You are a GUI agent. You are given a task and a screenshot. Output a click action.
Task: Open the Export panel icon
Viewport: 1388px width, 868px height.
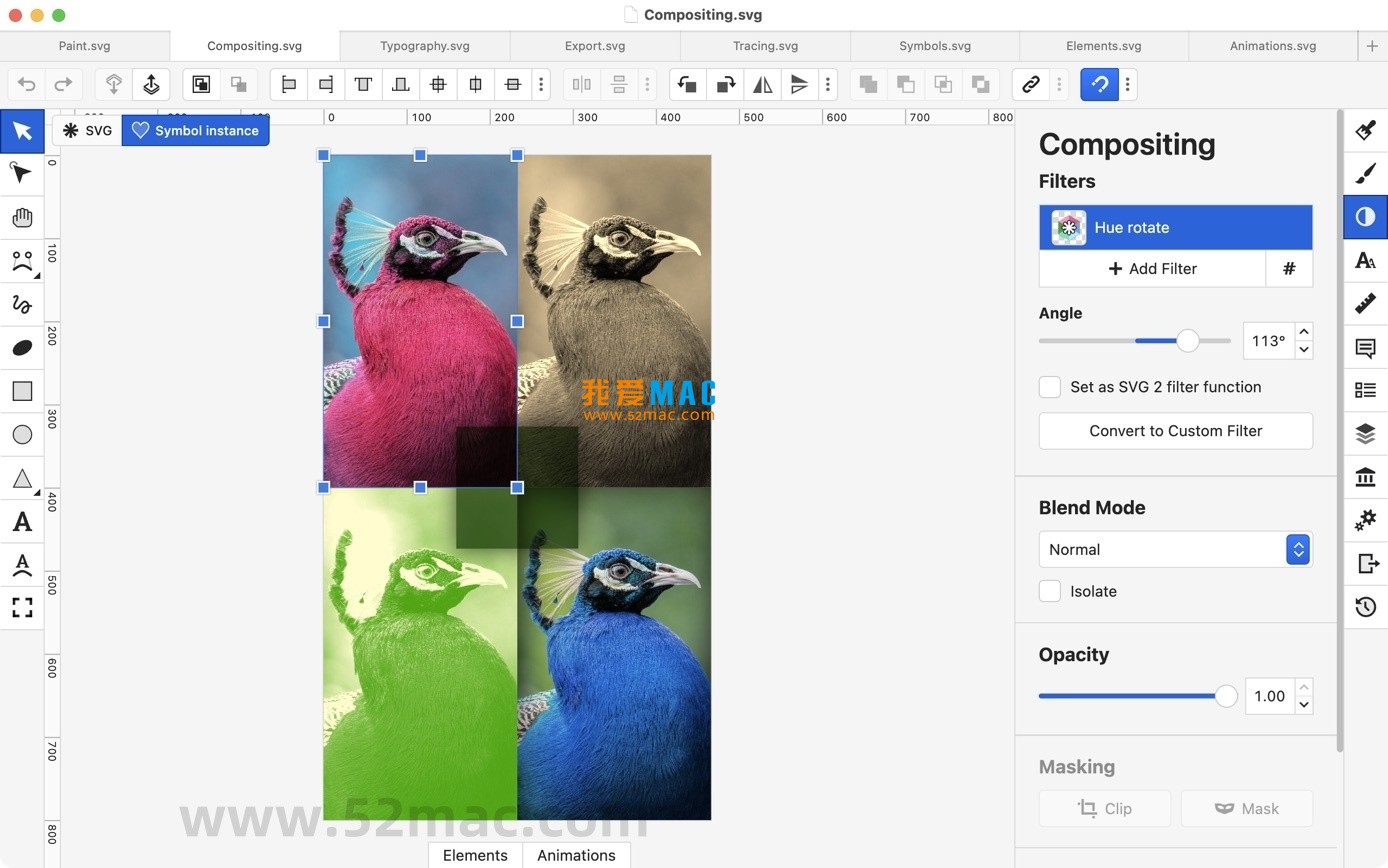[x=1366, y=563]
